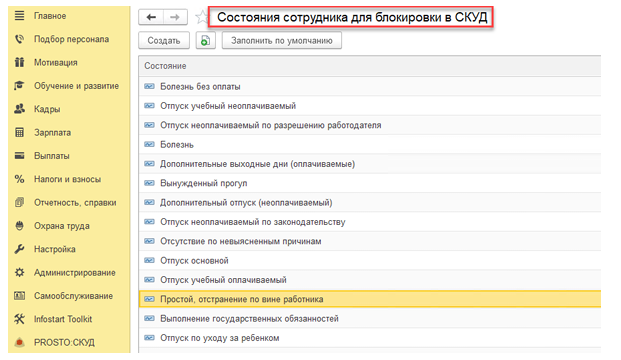Click row icon of Болезнь без оплаты
The image size is (621, 360).
point(149,86)
